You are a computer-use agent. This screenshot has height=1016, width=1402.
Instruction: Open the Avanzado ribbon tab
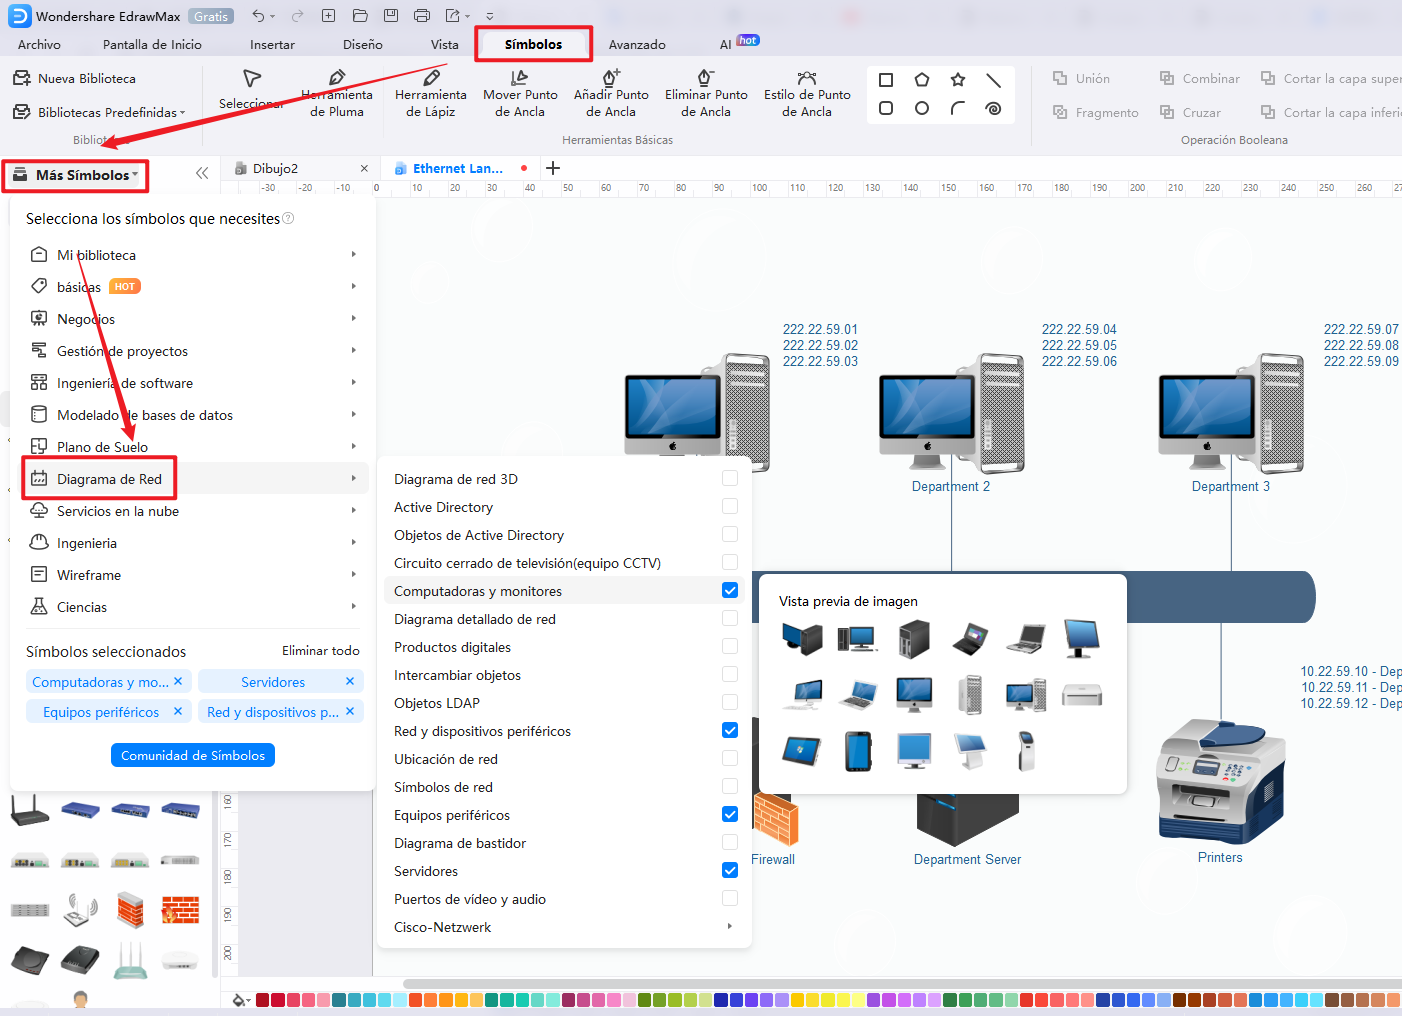click(637, 44)
